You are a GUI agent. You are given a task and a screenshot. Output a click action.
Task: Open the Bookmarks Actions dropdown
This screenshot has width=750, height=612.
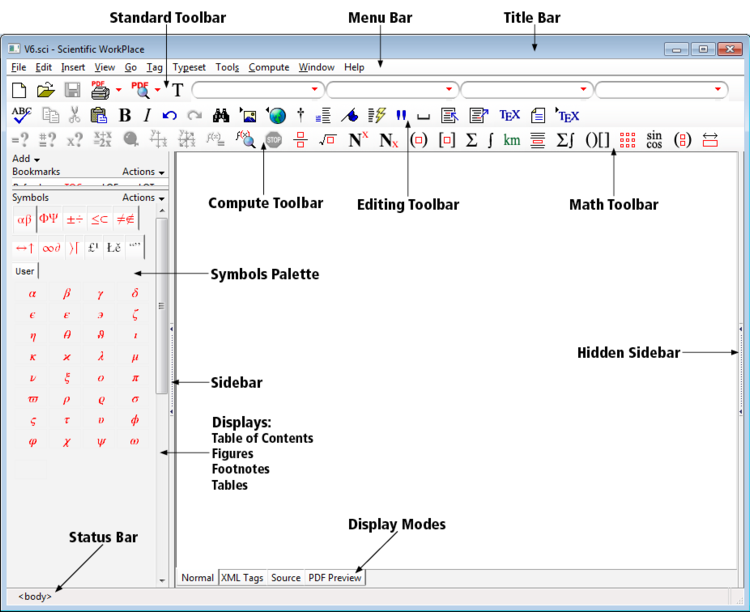tap(143, 171)
